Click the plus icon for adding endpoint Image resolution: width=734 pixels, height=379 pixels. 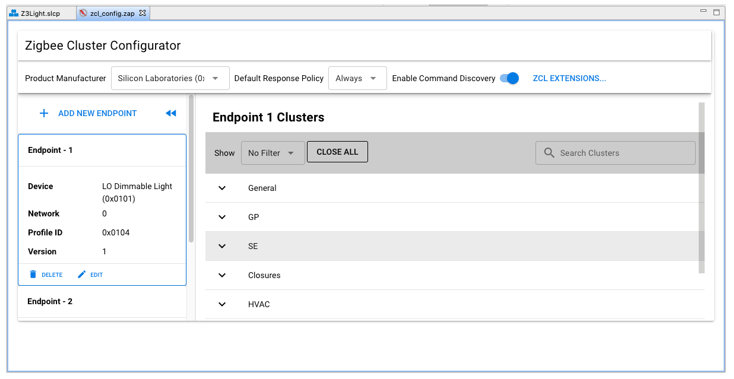tap(44, 113)
